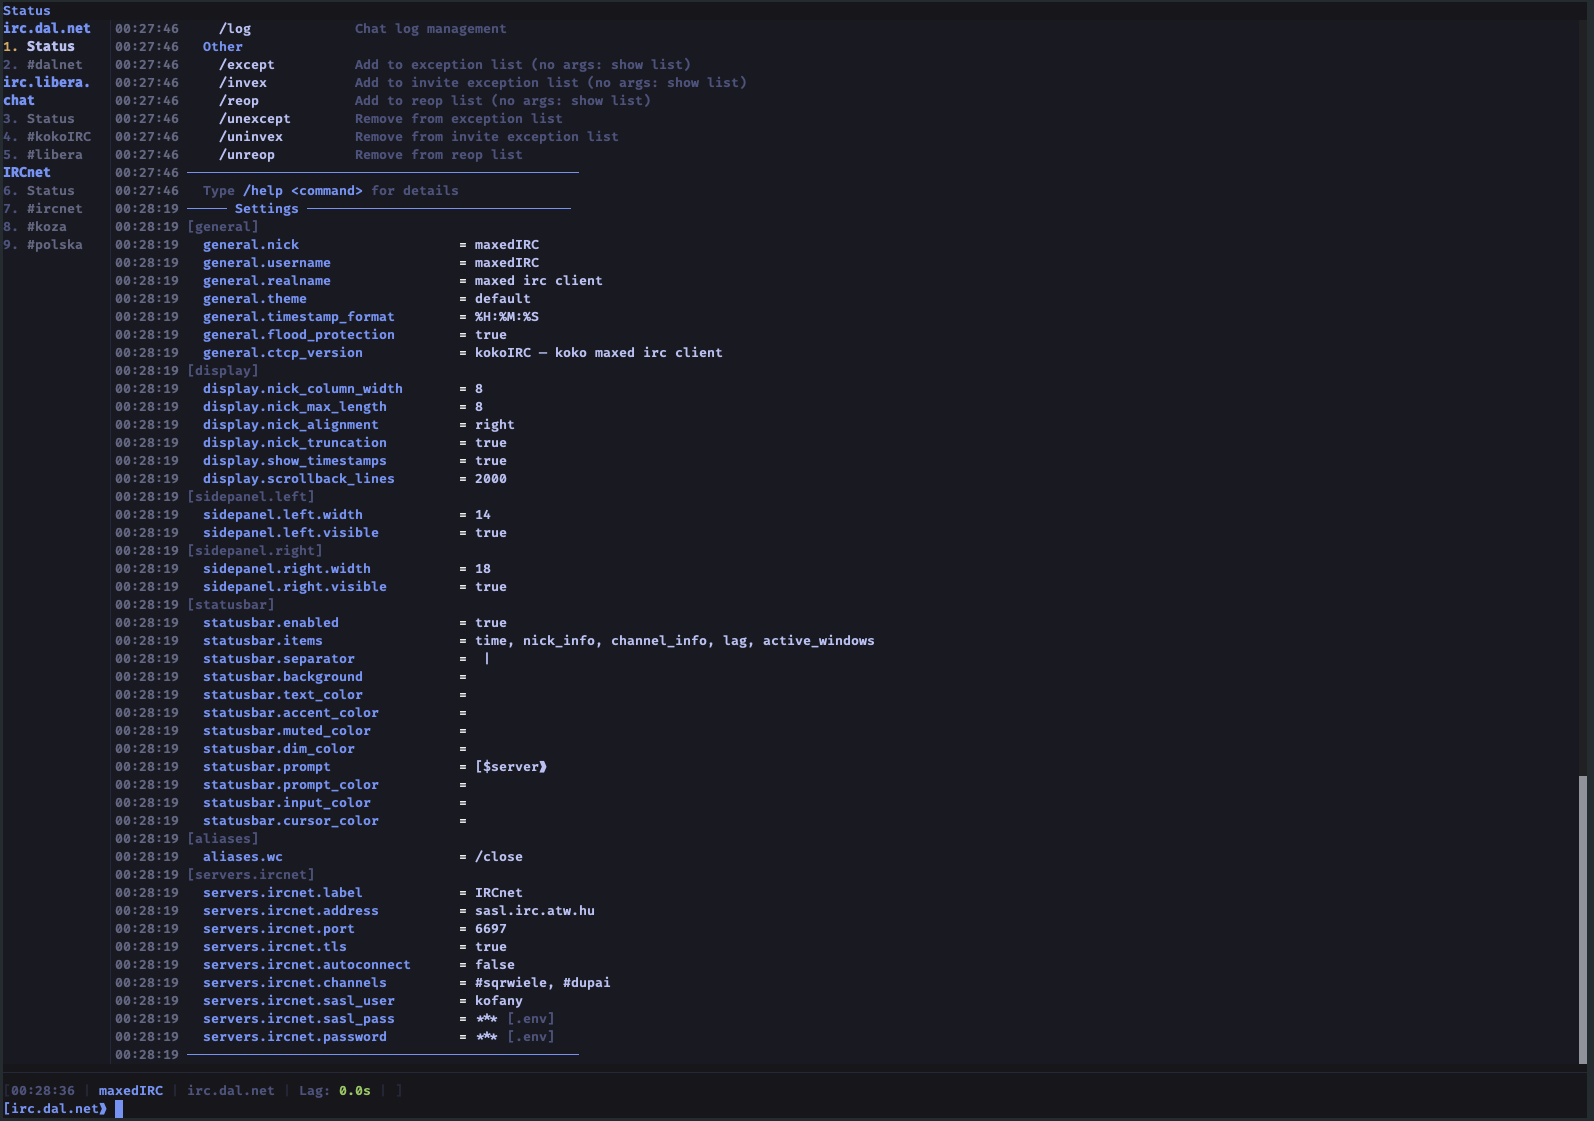Image resolution: width=1594 pixels, height=1121 pixels.
Task: Focus the command input at [irc.dal.net] prompt
Action: tap(600, 1109)
